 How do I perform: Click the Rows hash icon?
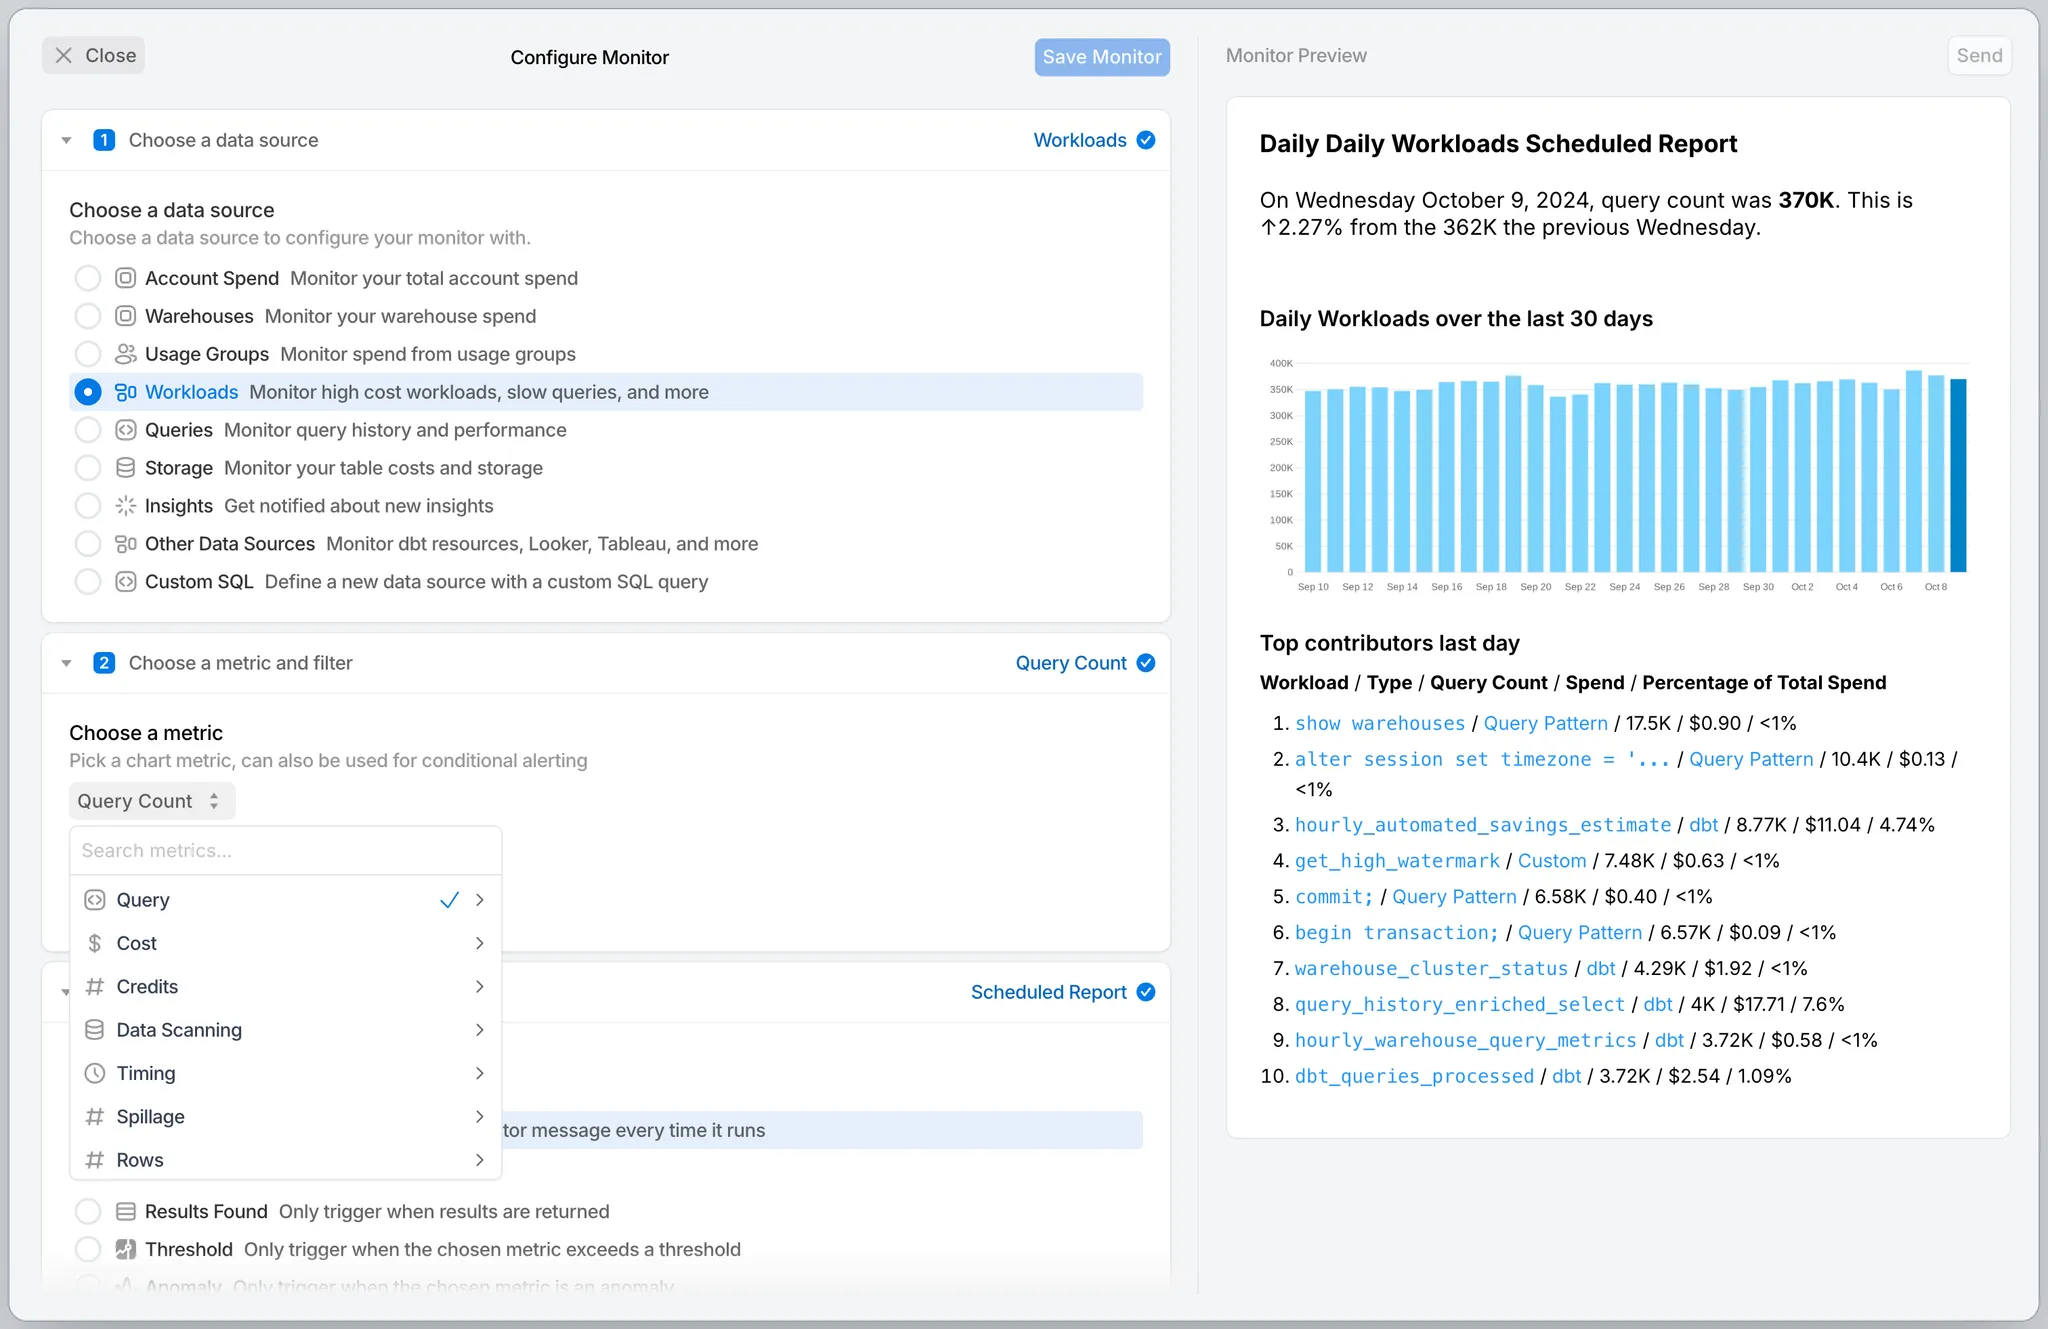click(x=95, y=1160)
